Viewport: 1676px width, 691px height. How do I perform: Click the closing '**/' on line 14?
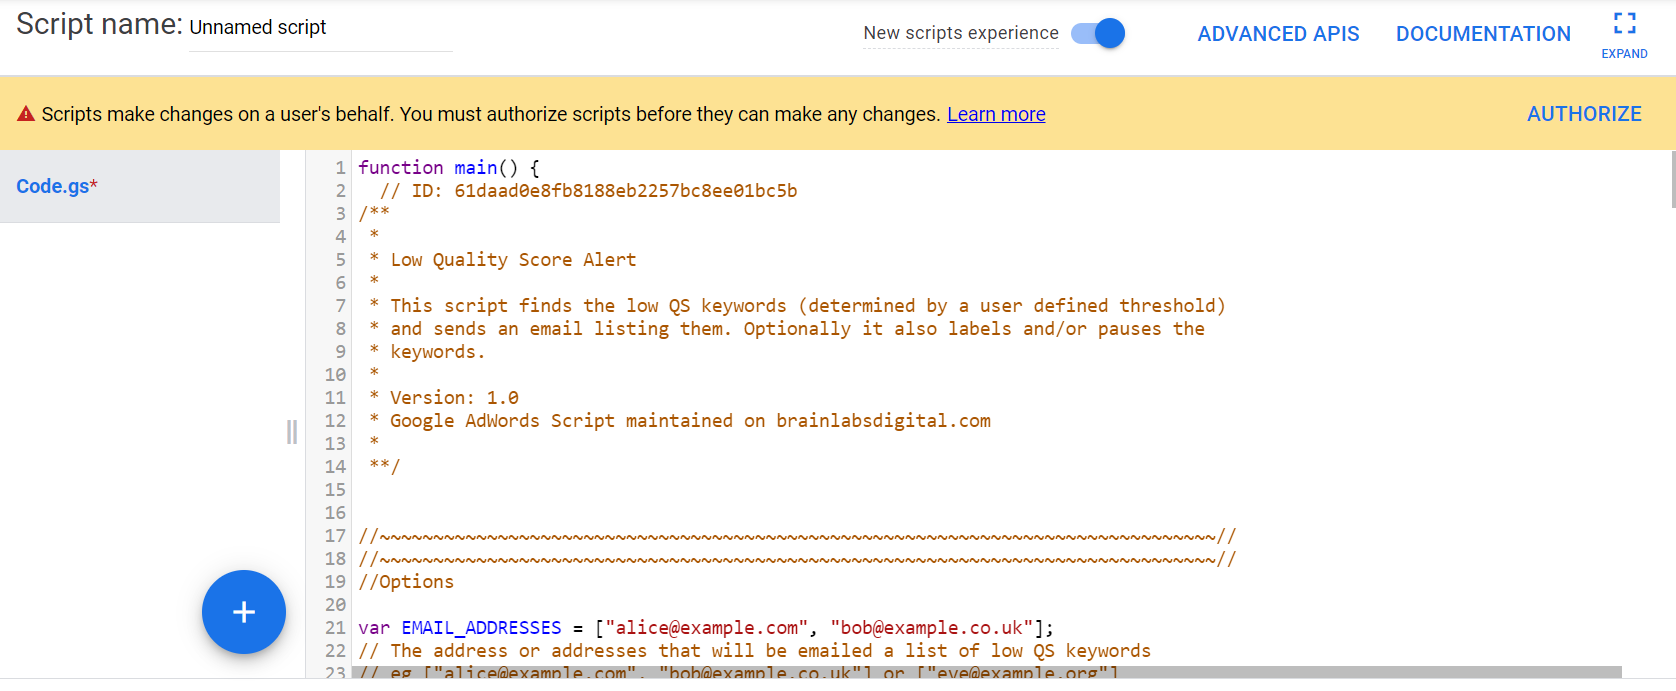point(384,466)
